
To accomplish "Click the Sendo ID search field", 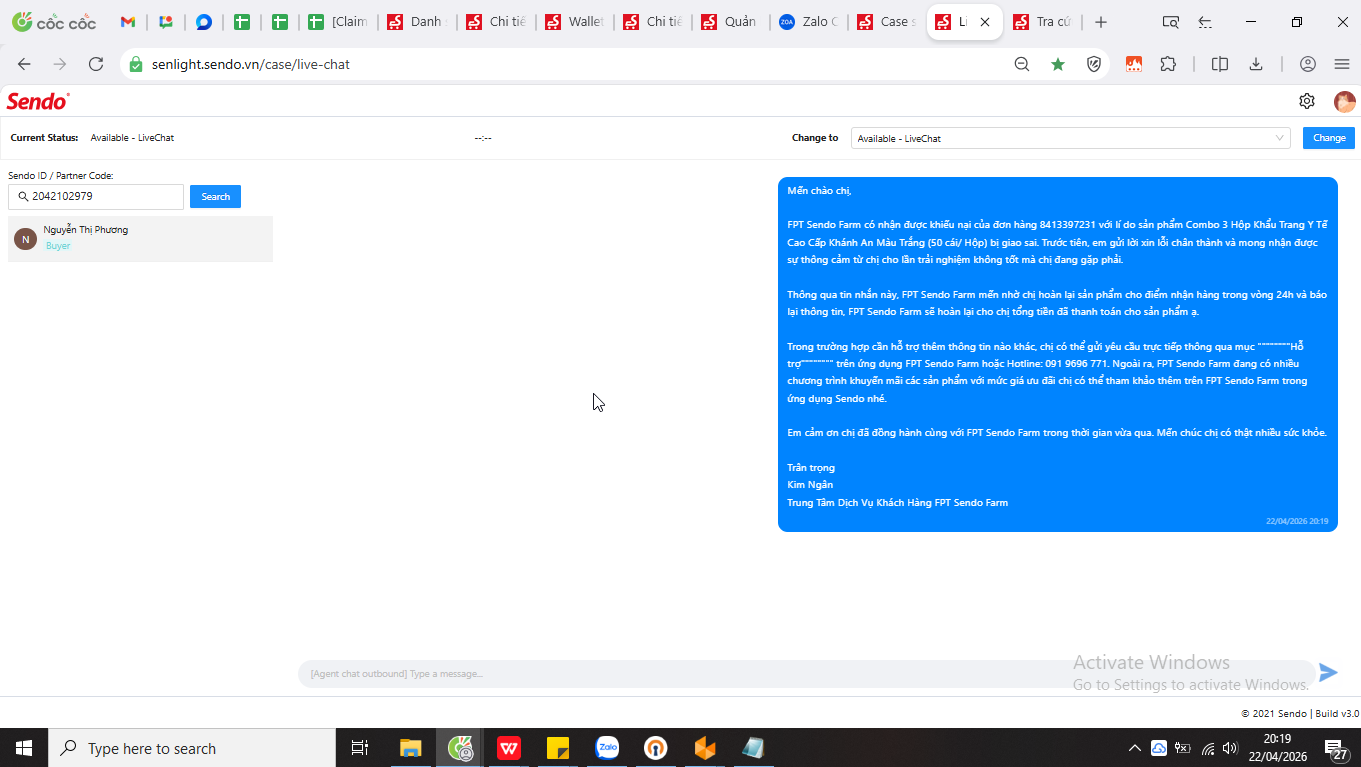I will [96, 197].
